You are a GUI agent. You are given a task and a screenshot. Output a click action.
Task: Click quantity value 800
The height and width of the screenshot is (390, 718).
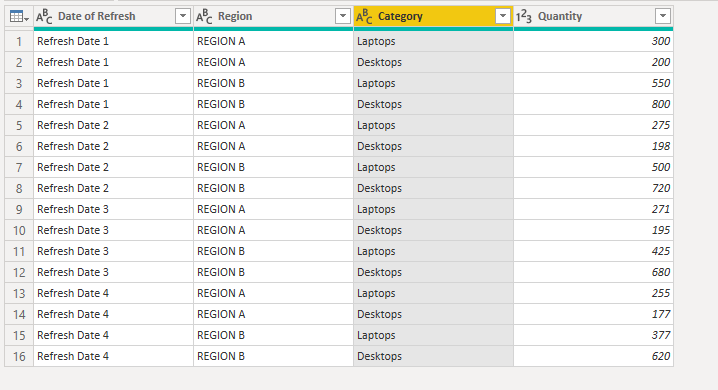661,104
